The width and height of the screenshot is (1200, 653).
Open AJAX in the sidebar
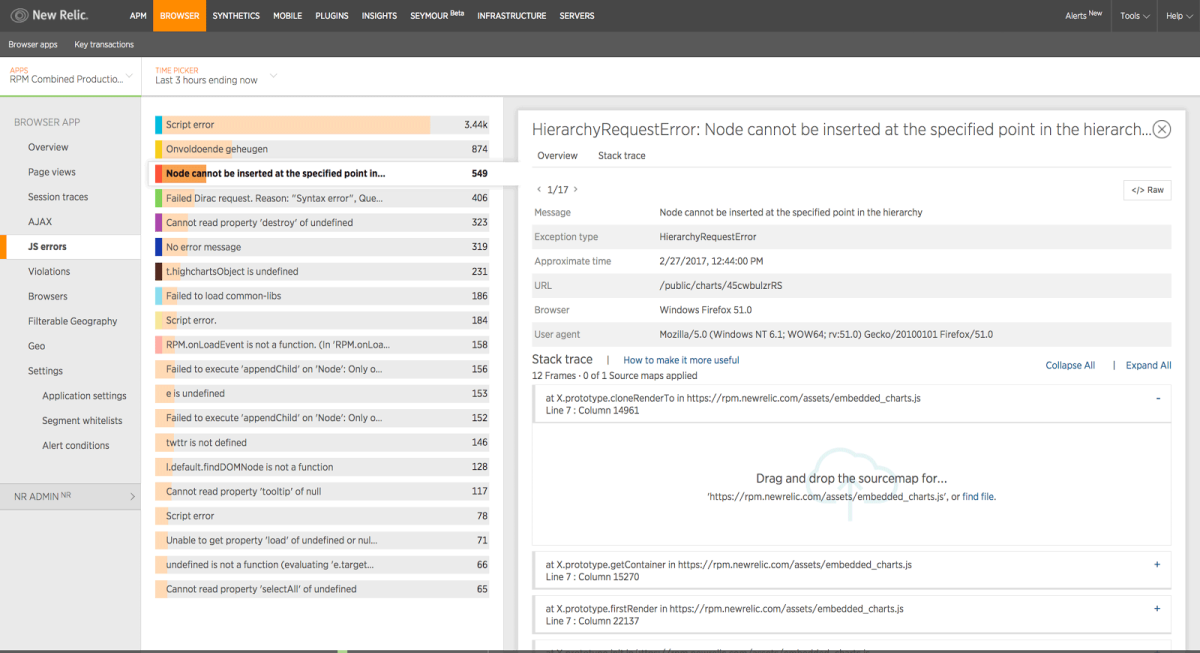[x=40, y=222]
